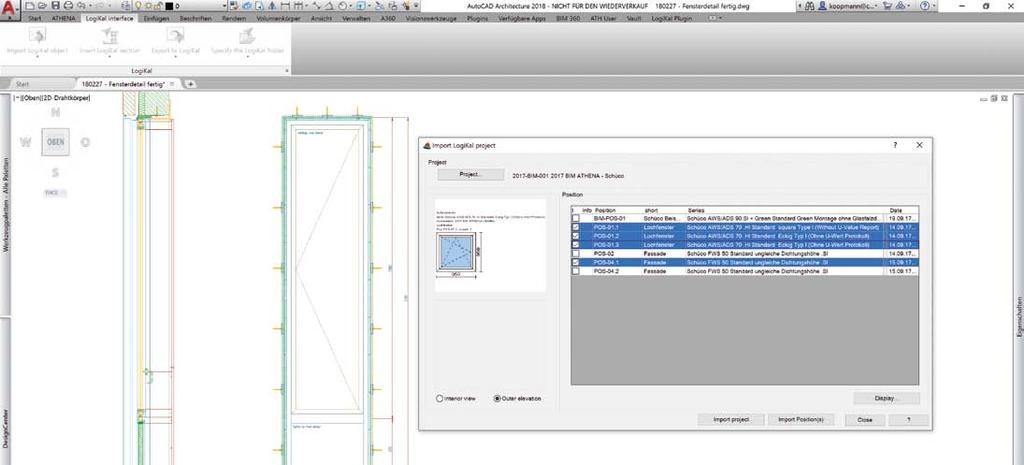
Task: Click the dimension tool icon in quick access toolbar
Action: click(286, 5)
